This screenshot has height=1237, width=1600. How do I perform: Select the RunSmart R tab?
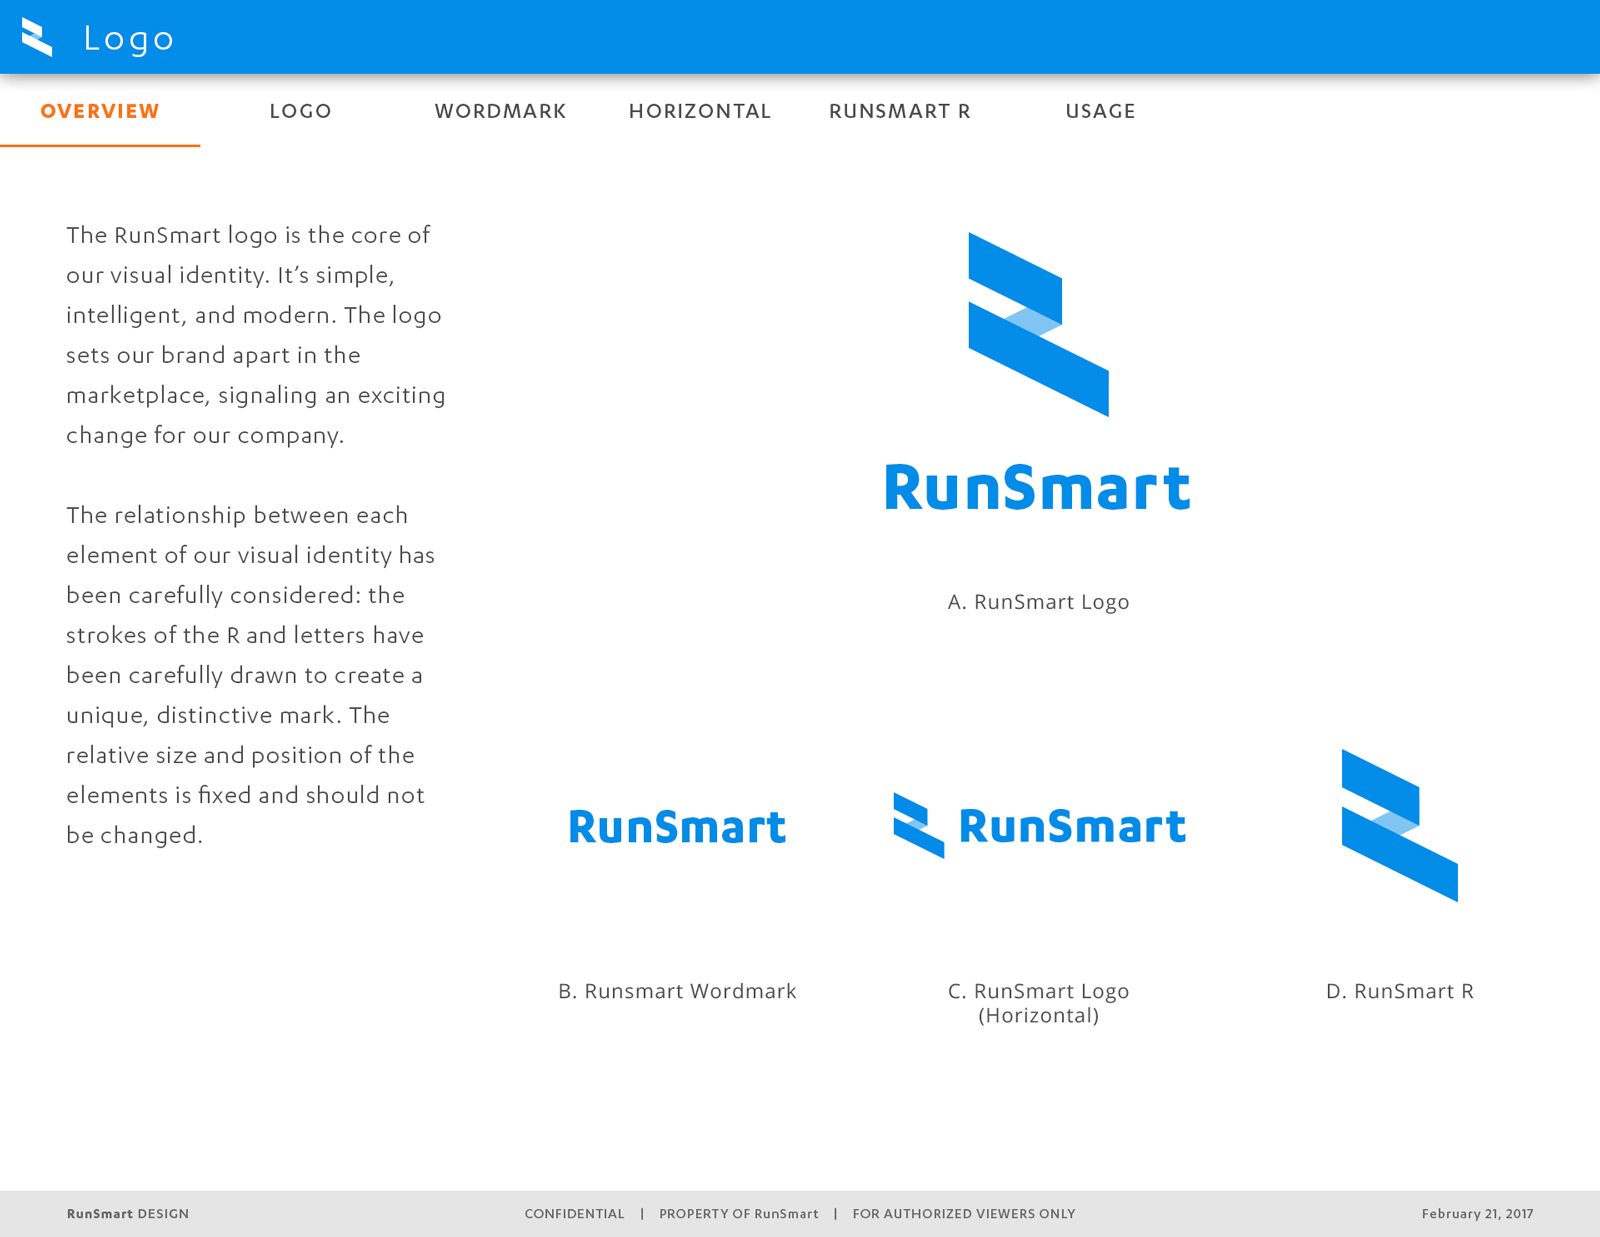point(900,111)
